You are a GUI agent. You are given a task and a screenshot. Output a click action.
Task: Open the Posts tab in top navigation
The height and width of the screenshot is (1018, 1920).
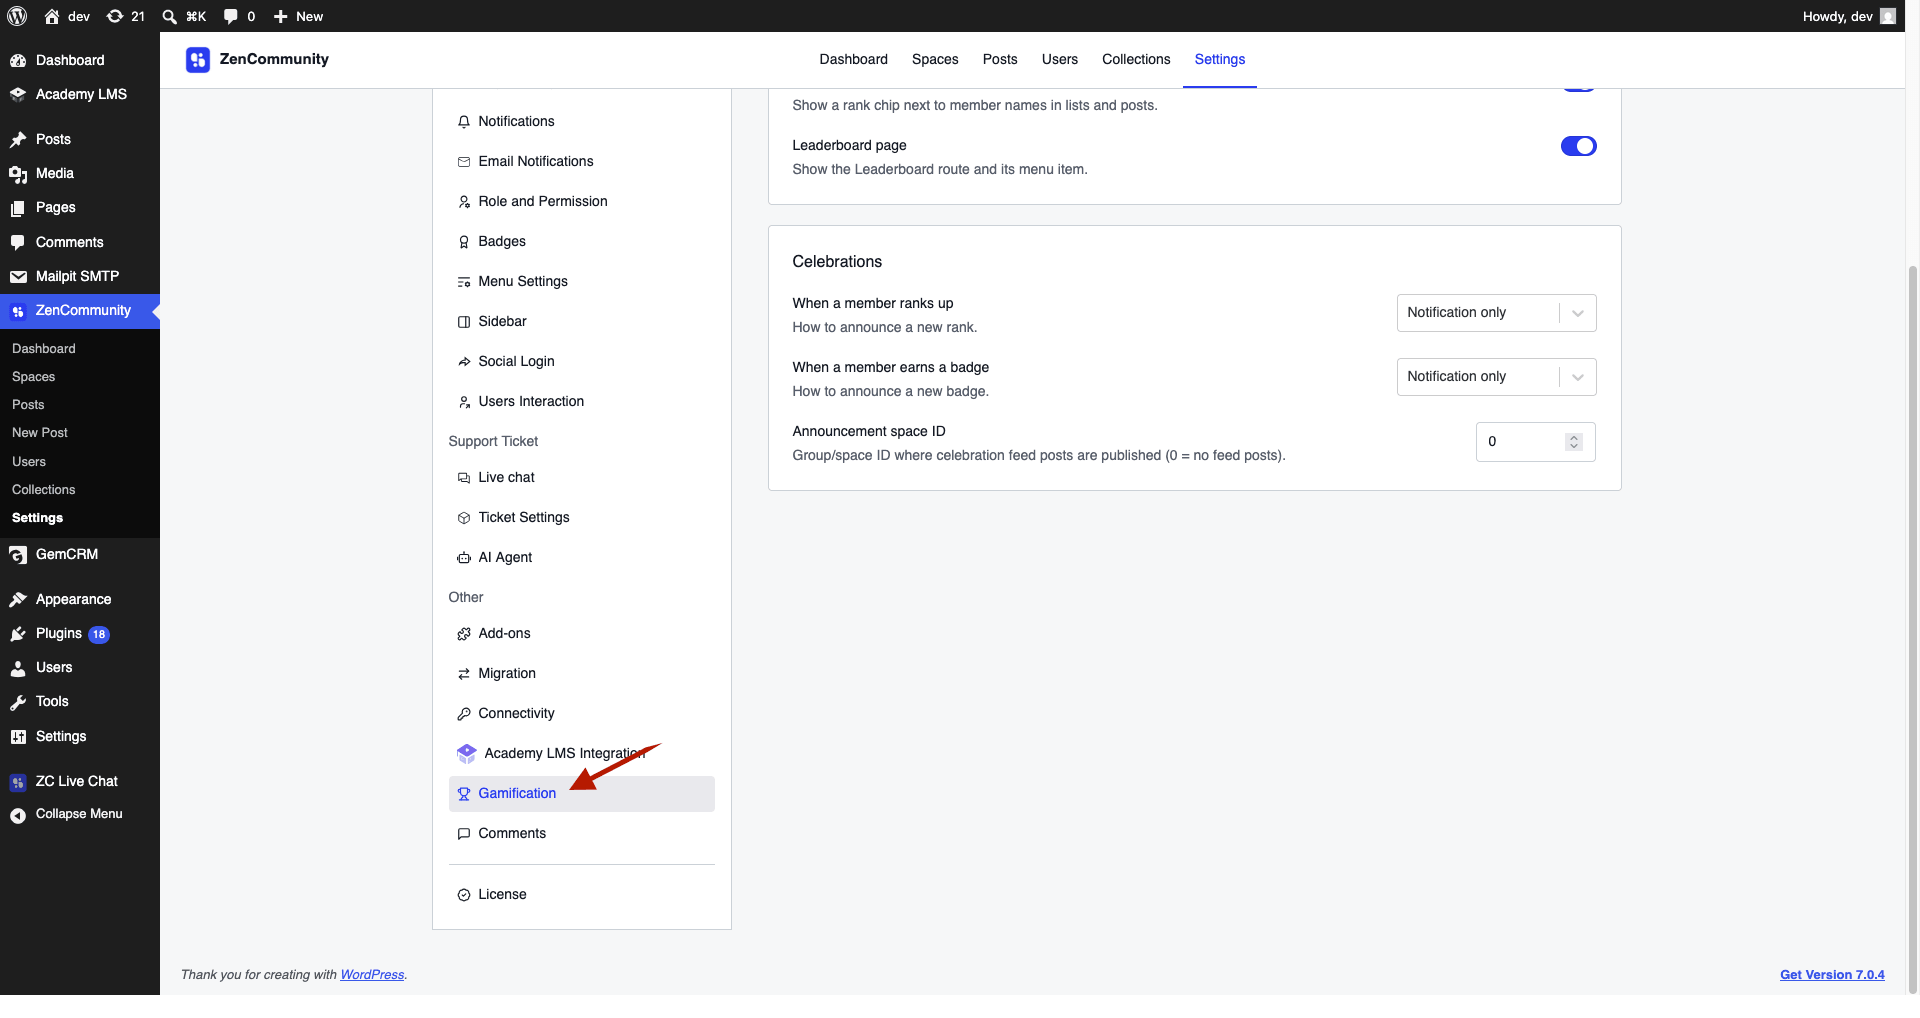(x=1000, y=59)
